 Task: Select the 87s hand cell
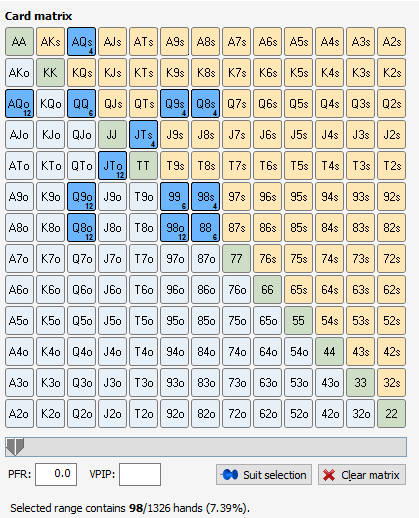pyautogui.click(x=236, y=228)
